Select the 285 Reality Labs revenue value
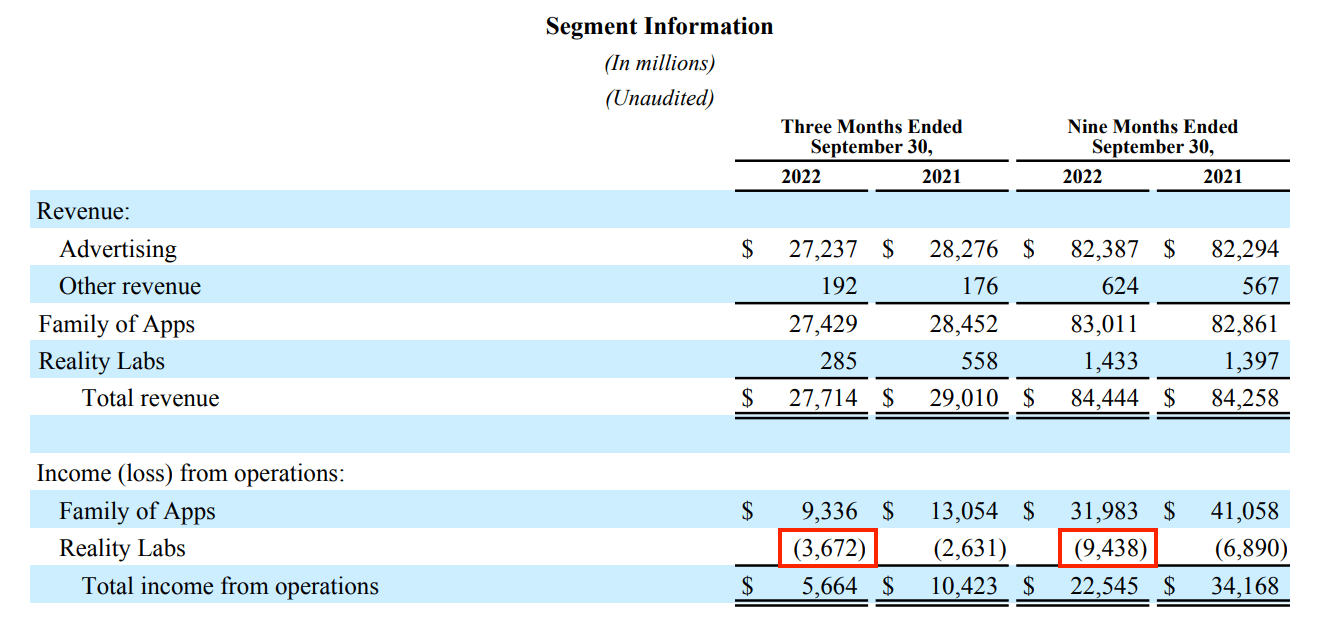Image resolution: width=1323 pixels, height=632 pixels. pyautogui.click(x=838, y=361)
